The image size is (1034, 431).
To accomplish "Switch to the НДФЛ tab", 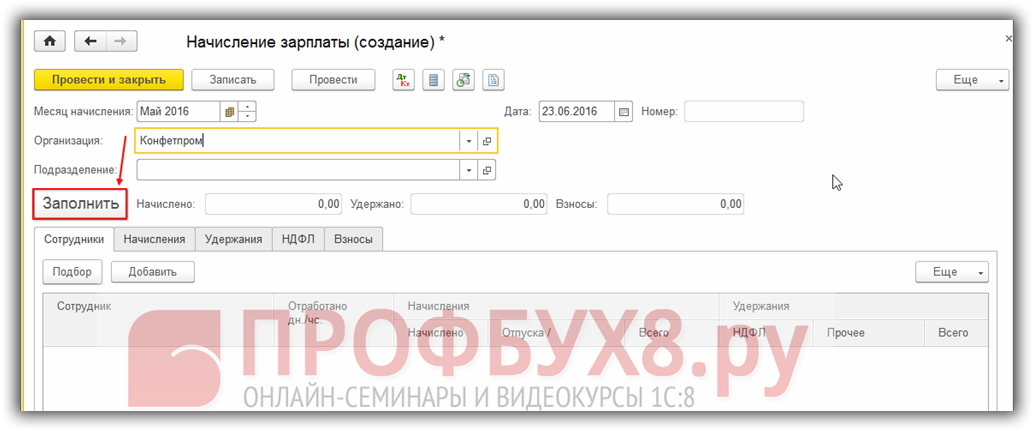I will point(298,239).
